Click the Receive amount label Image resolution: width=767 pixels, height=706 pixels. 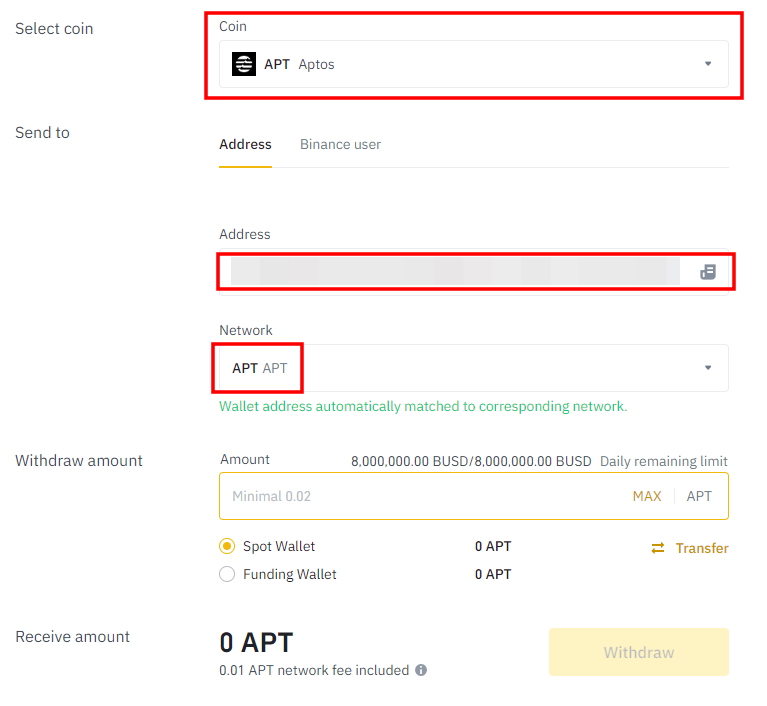[x=72, y=637]
